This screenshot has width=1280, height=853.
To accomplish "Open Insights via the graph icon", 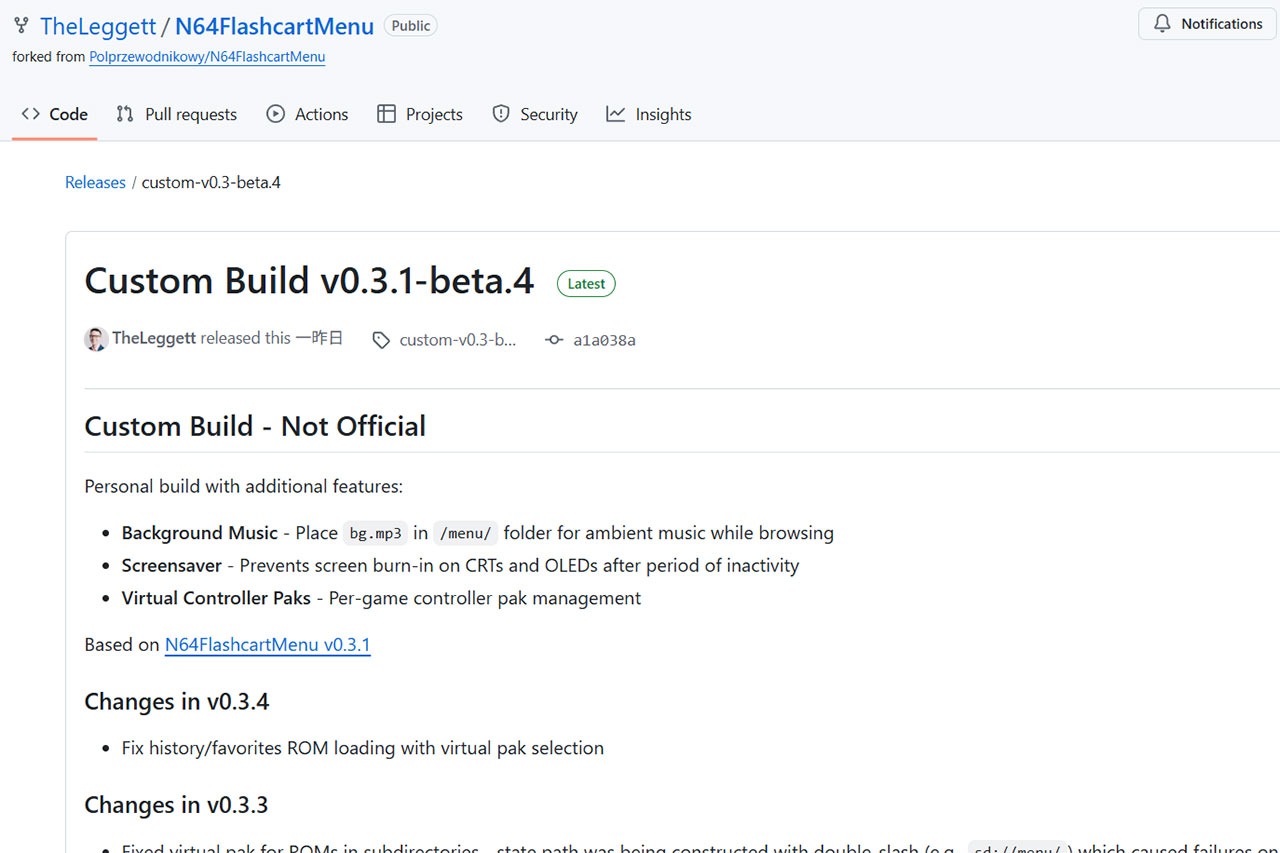I will coord(615,113).
